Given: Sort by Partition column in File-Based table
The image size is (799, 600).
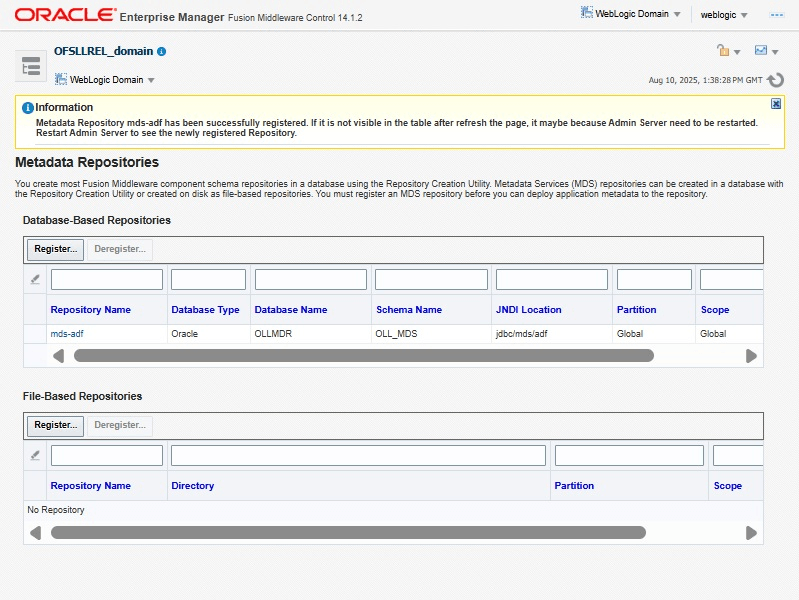Looking at the screenshot, I should pyautogui.click(x=574, y=486).
